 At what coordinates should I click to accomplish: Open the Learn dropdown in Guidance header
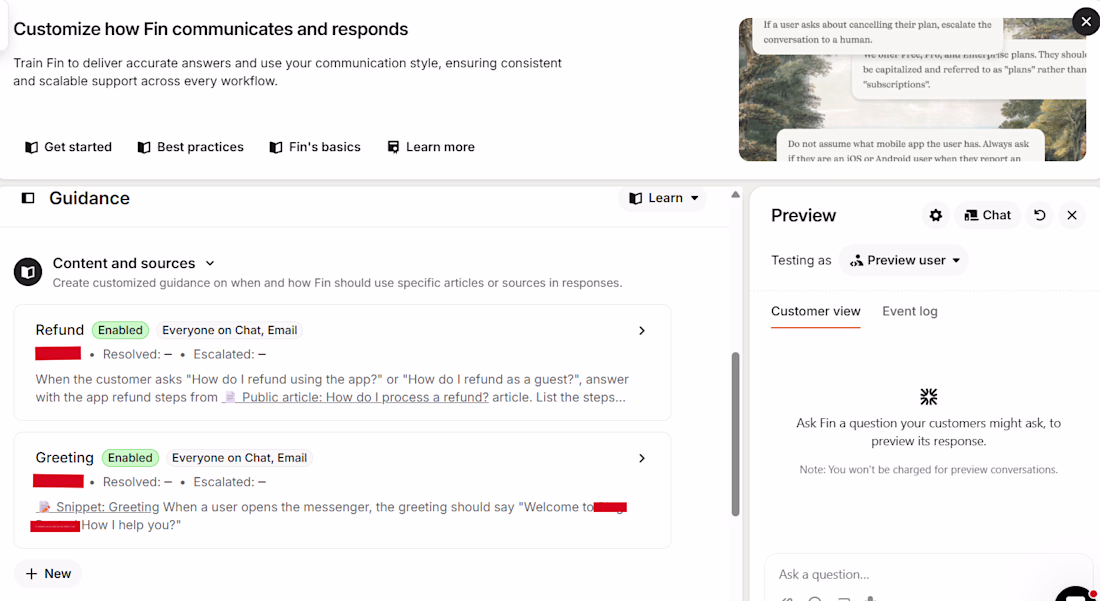pos(663,198)
